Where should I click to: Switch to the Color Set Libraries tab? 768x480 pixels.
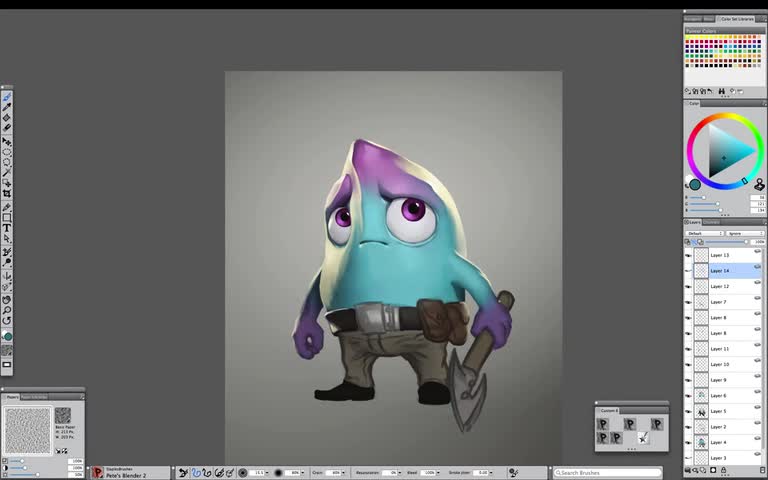[x=737, y=19]
